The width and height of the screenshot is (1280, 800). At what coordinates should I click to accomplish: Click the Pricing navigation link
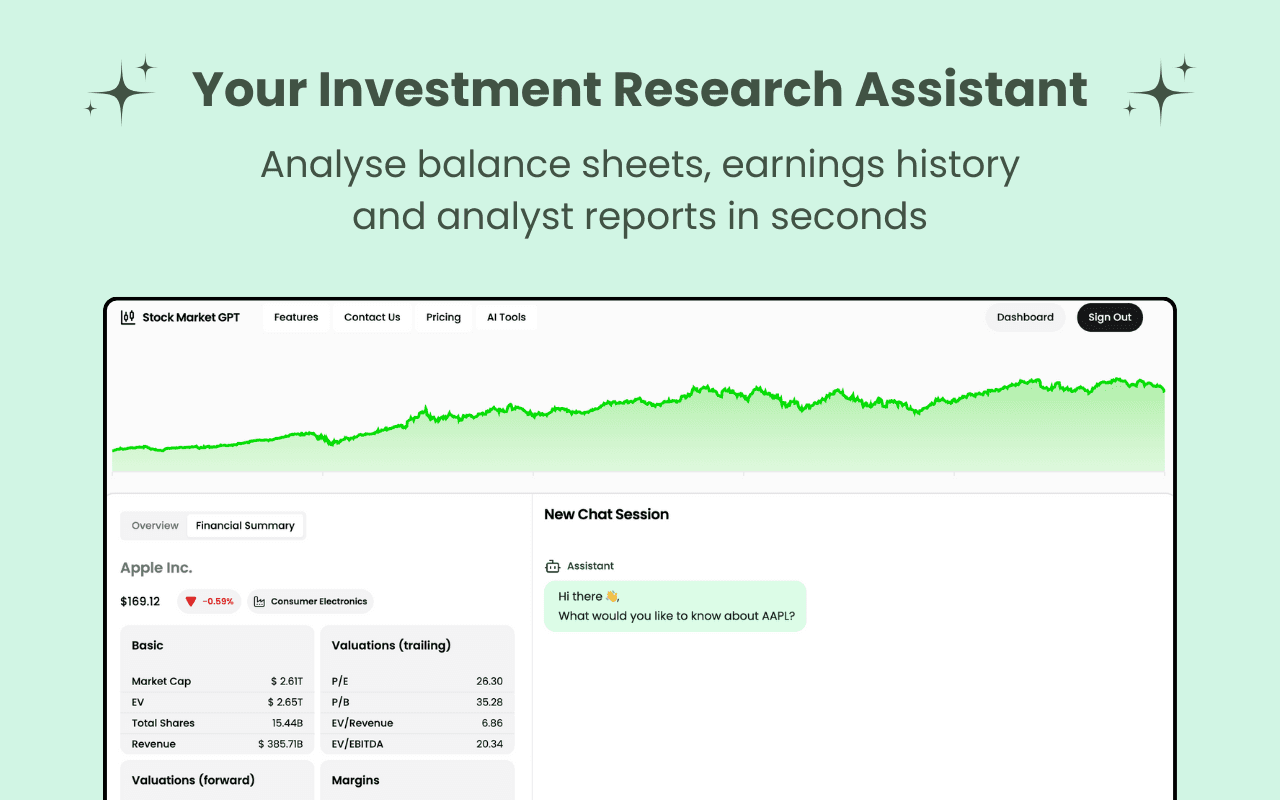(443, 317)
